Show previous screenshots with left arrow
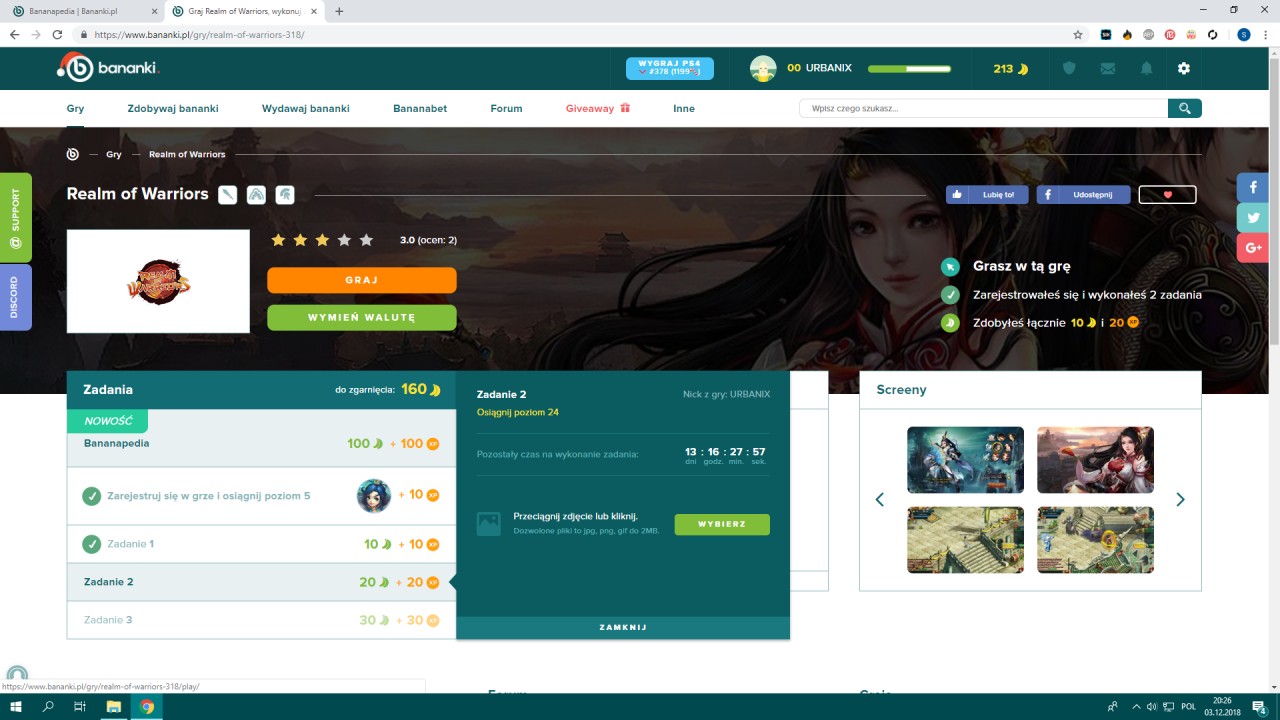This screenshot has height=720, width=1280. point(880,499)
